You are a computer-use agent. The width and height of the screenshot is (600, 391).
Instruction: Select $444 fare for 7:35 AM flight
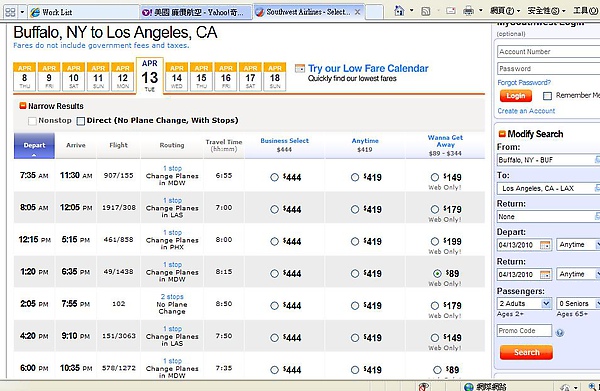(274, 177)
